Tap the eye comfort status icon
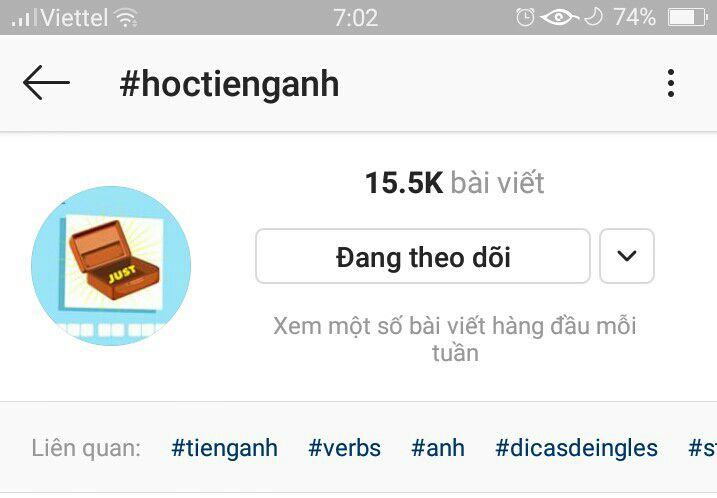The image size is (717, 498). pyautogui.click(x=559, y=17)
